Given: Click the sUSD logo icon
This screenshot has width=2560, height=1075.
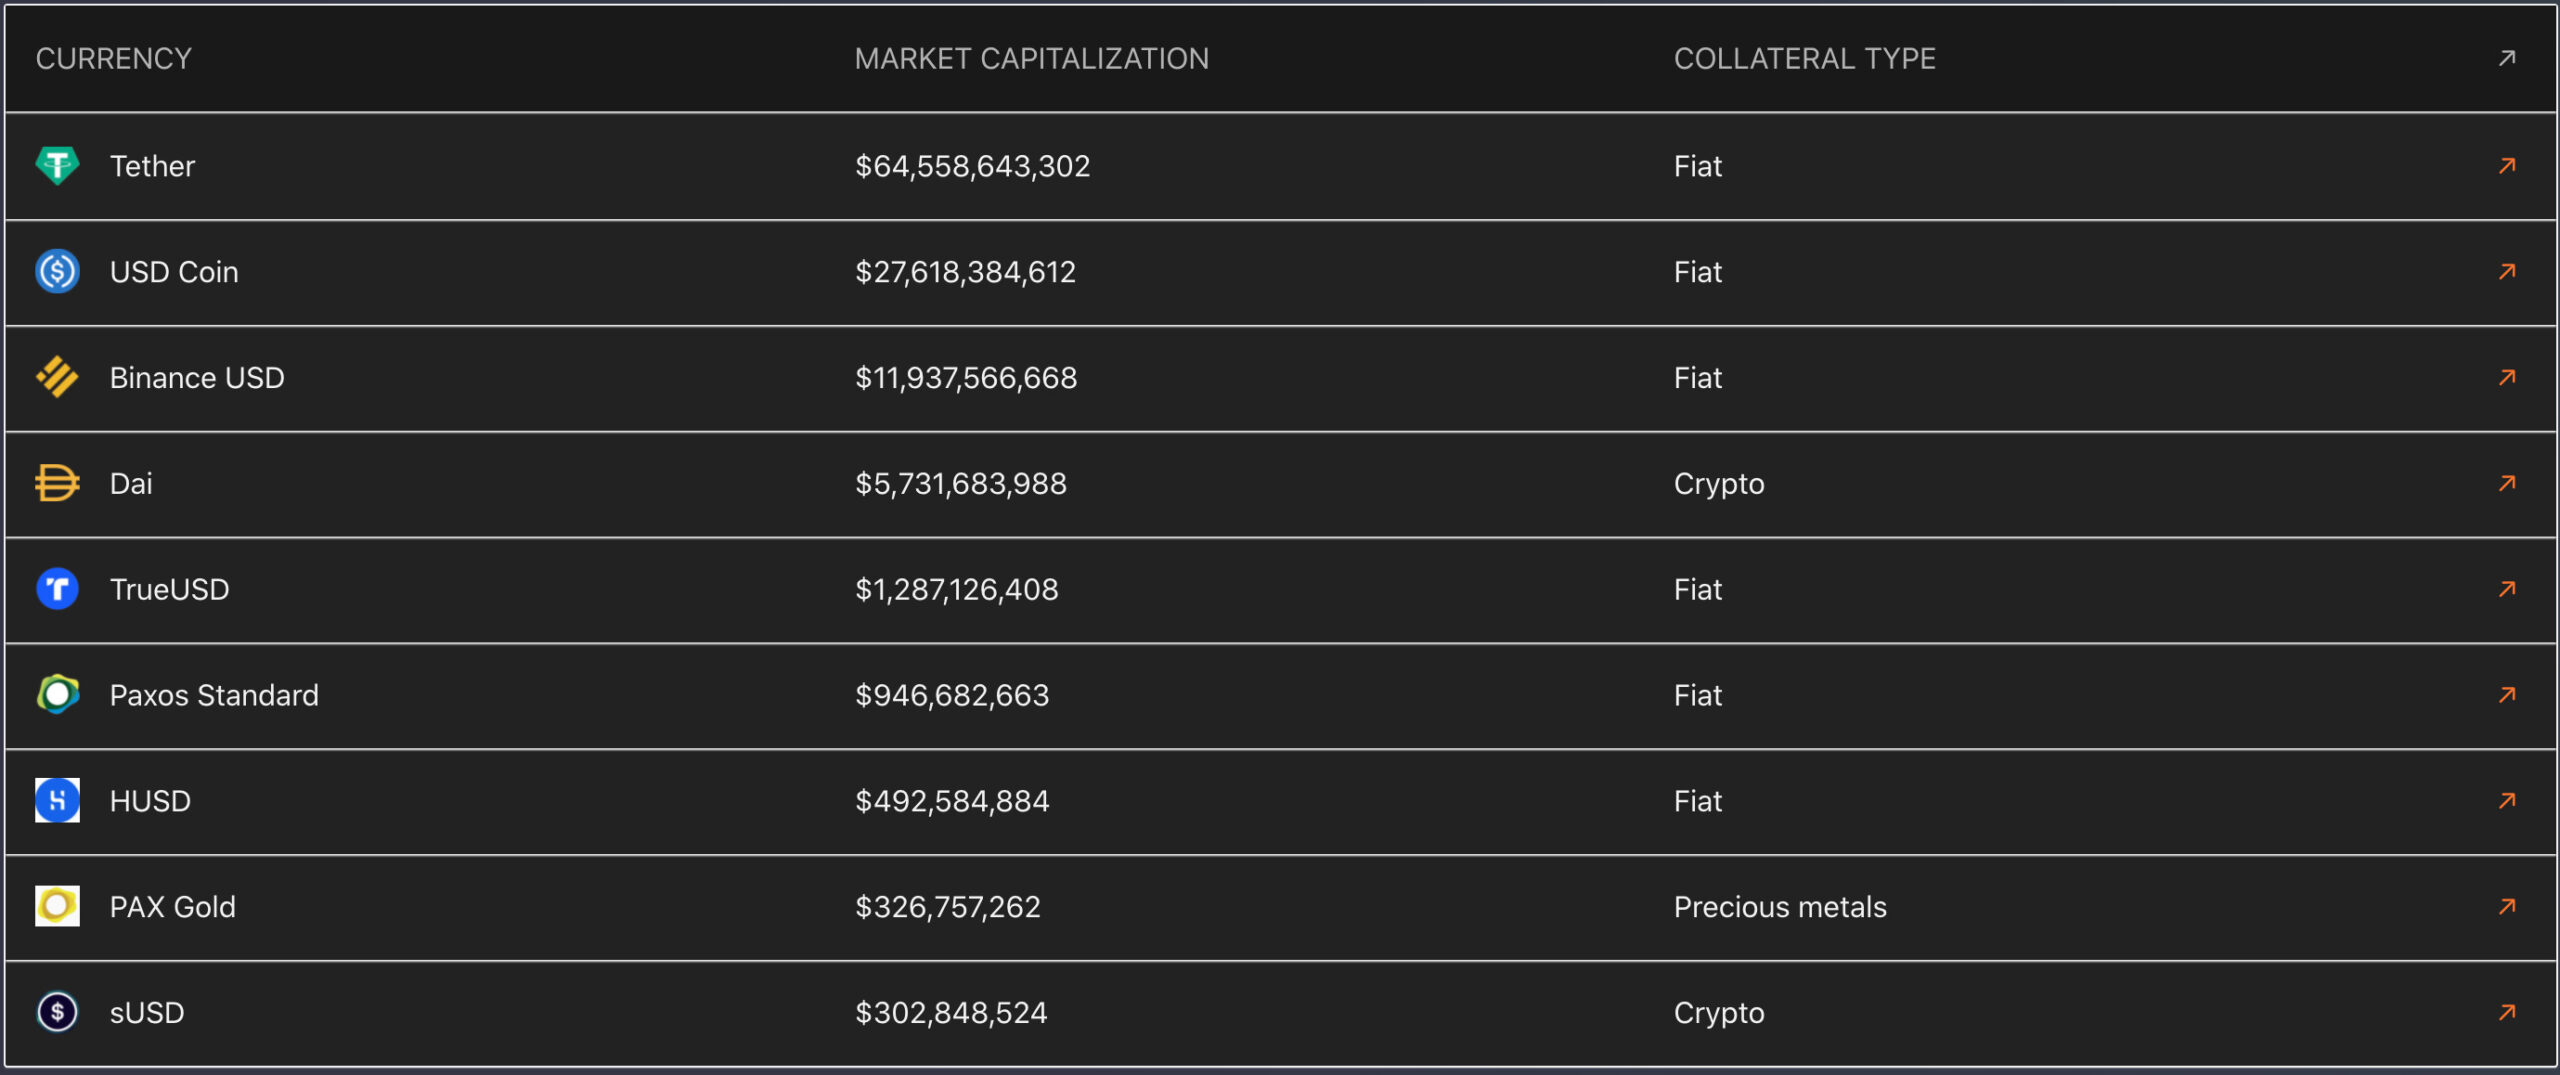Looking at the screenshot, I should [x=57, y=1012].
